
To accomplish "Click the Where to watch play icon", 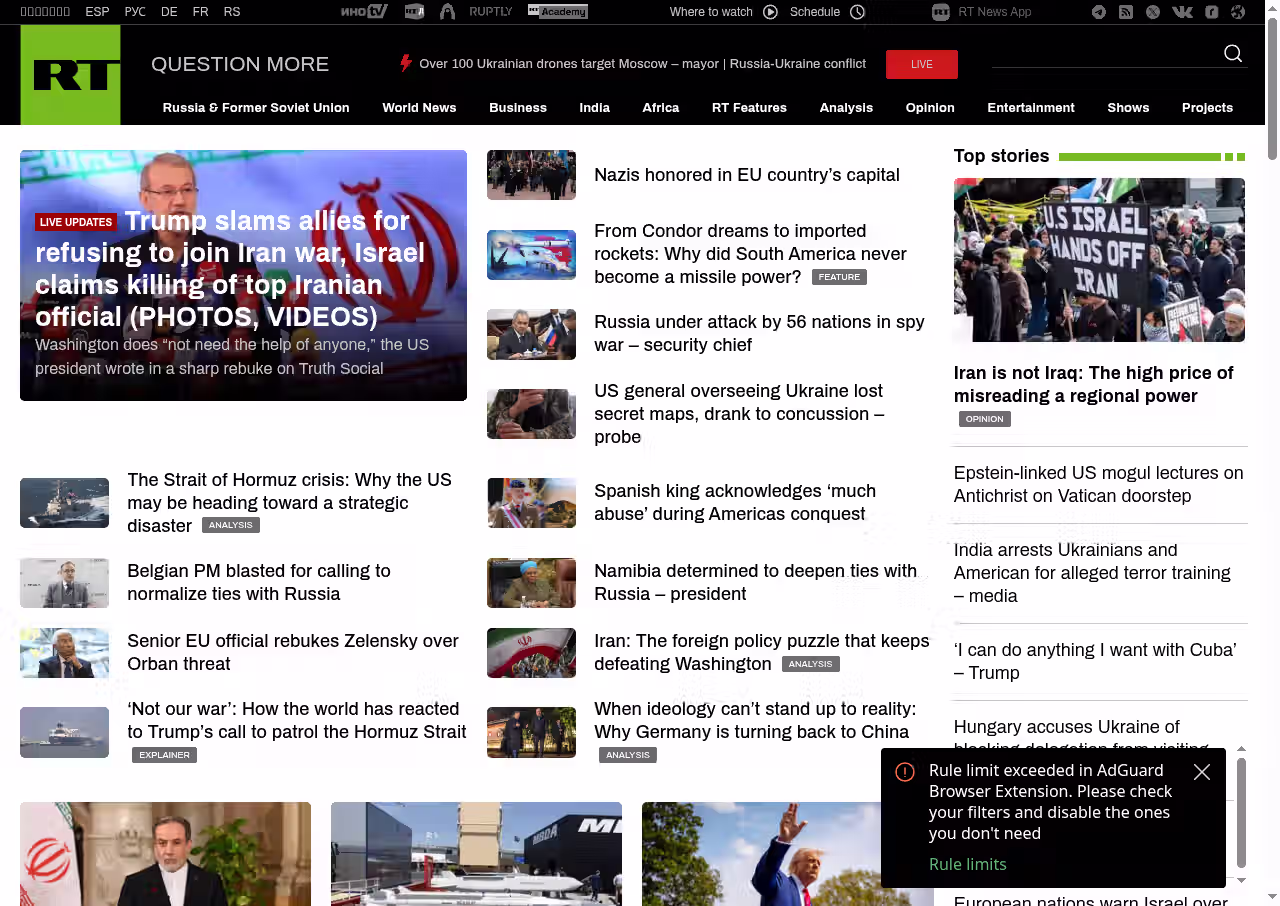I will 770,12.
